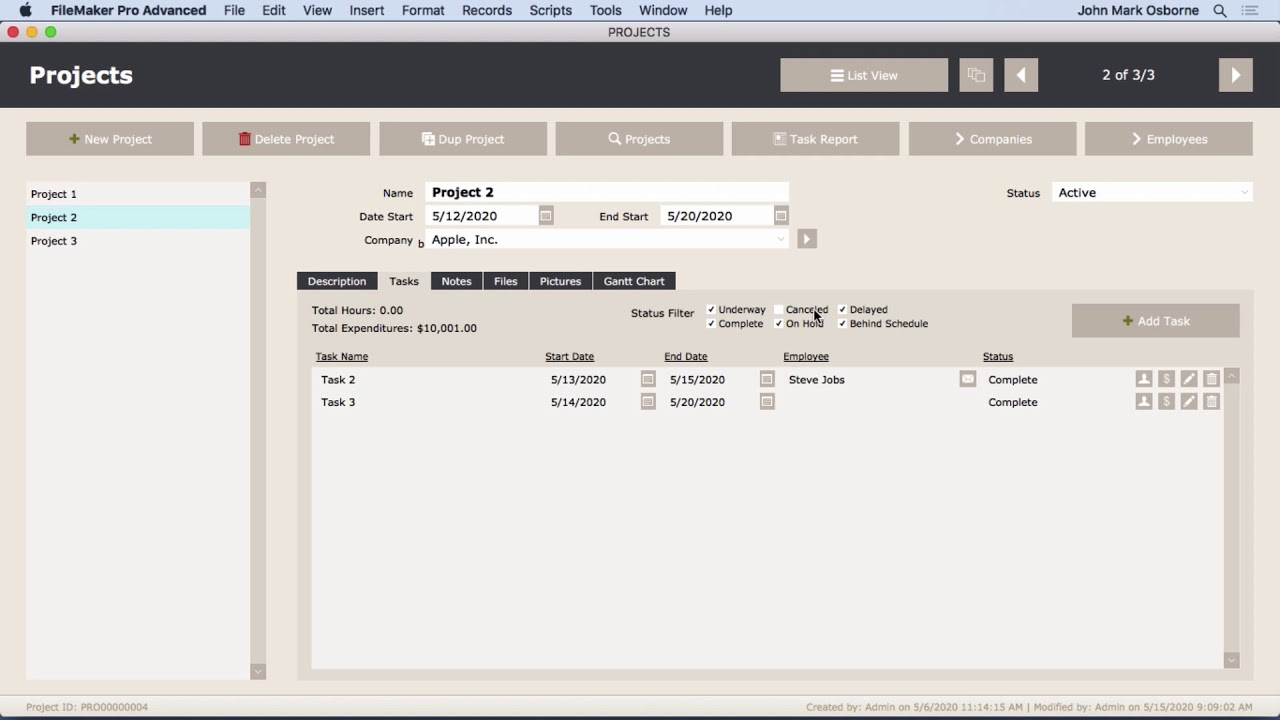The width and height of the screenshot is (1280, 720).
Task: Sort by Status column header
Action: [998, 356]
